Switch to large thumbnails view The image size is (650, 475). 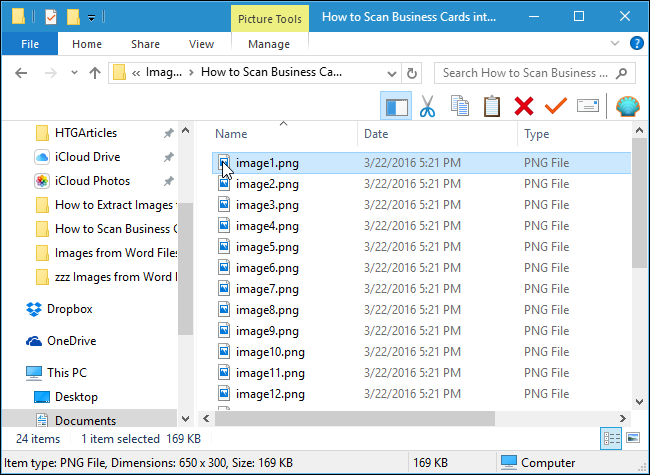coord(631,438)
